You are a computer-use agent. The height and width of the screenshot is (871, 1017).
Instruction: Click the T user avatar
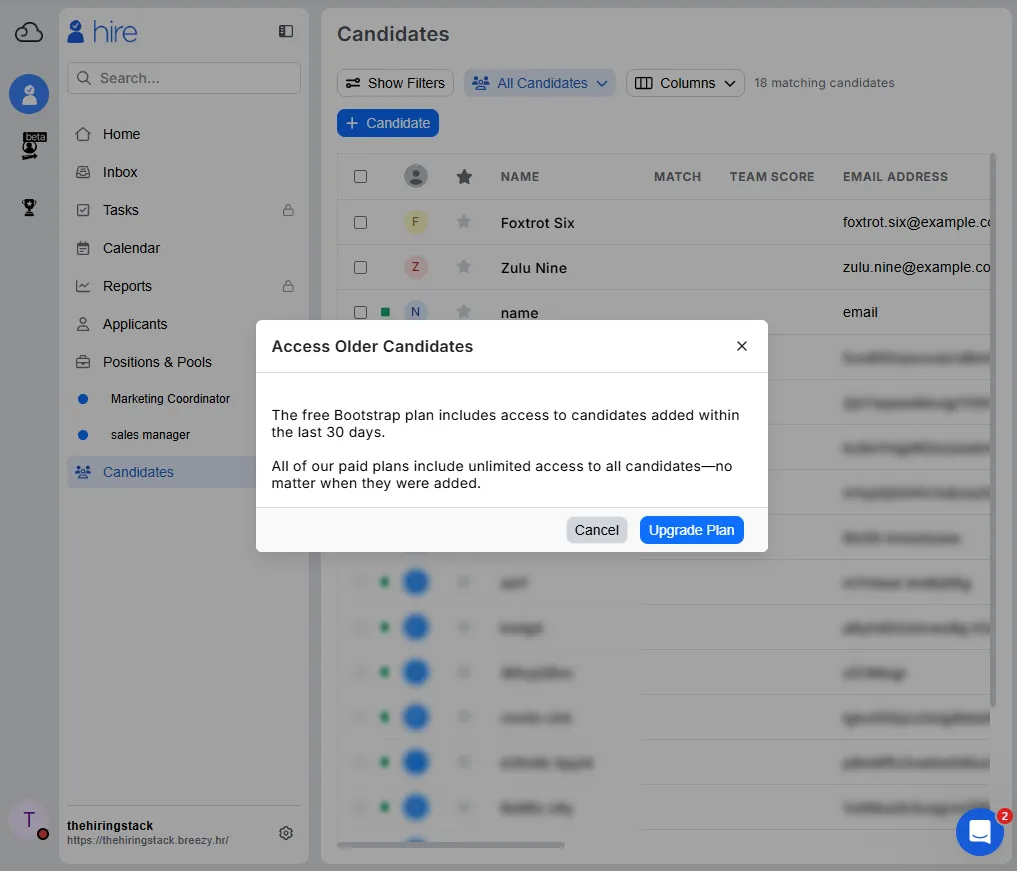29,820
